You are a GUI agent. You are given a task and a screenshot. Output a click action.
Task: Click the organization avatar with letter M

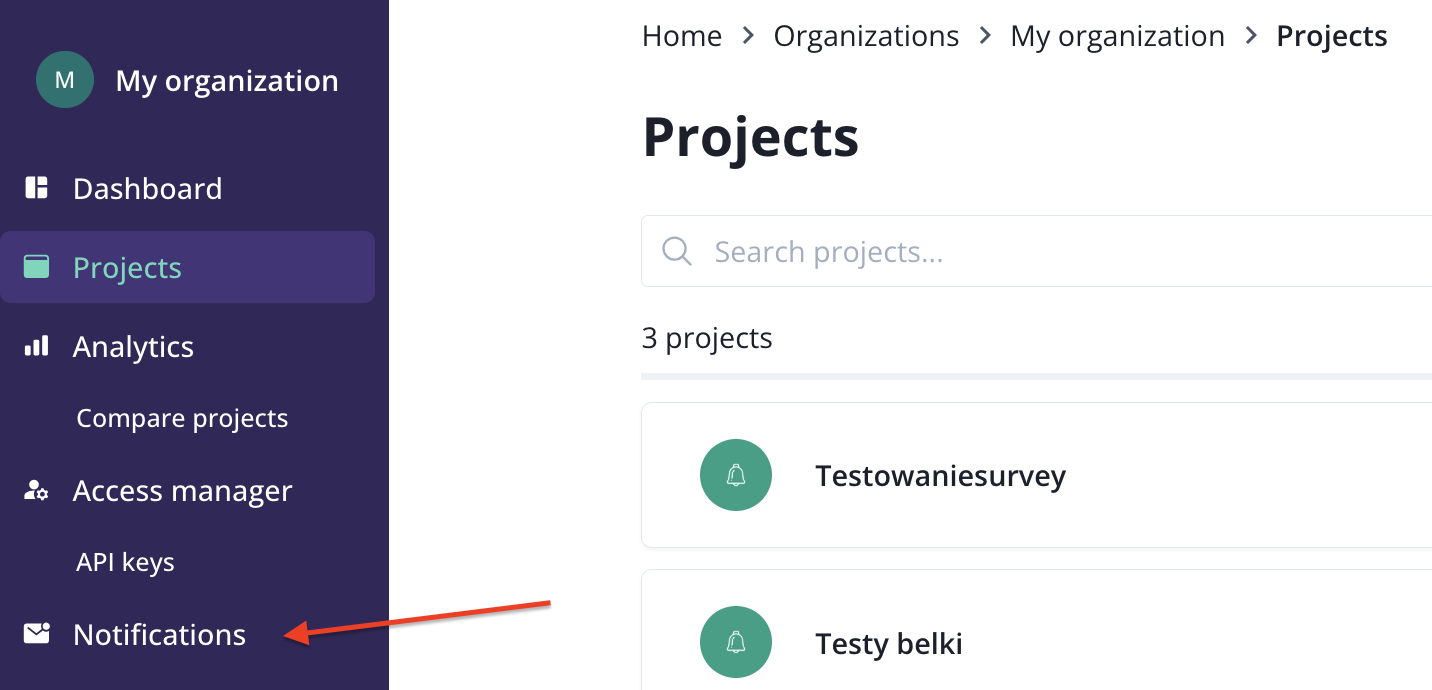[x=65, y=80]
